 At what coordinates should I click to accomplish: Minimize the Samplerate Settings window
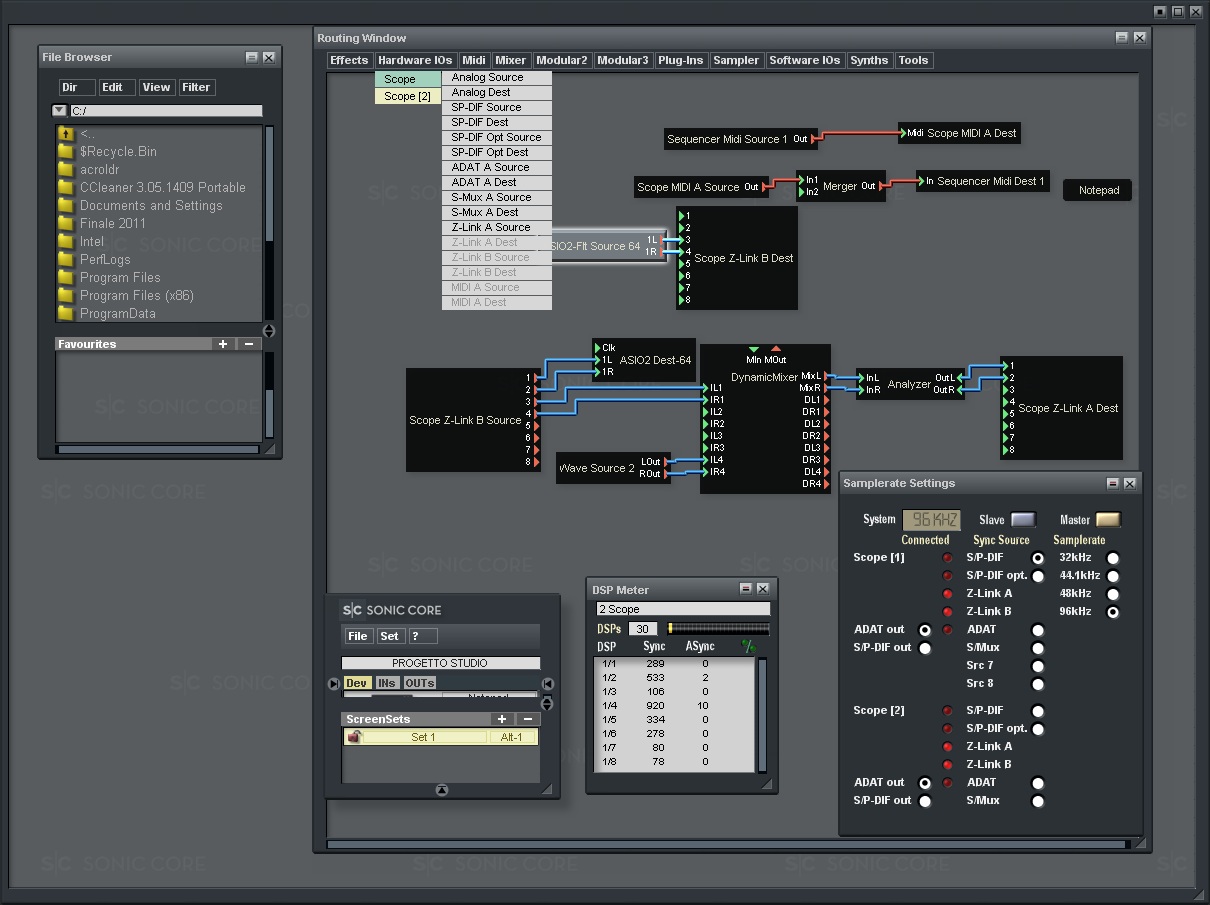[x=1112, y=484]
